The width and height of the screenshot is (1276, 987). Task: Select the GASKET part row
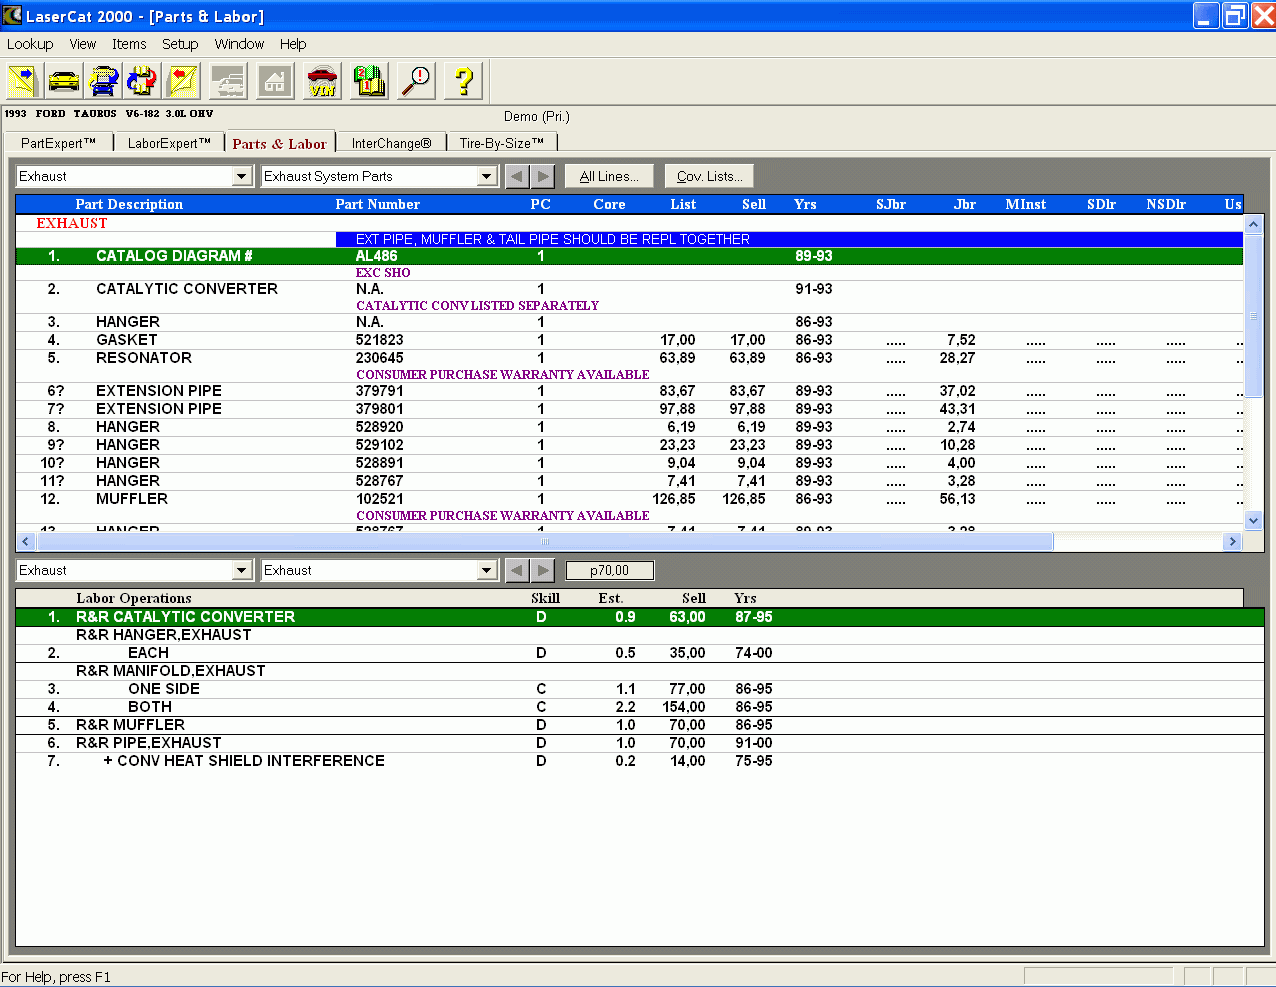(629, 340)
